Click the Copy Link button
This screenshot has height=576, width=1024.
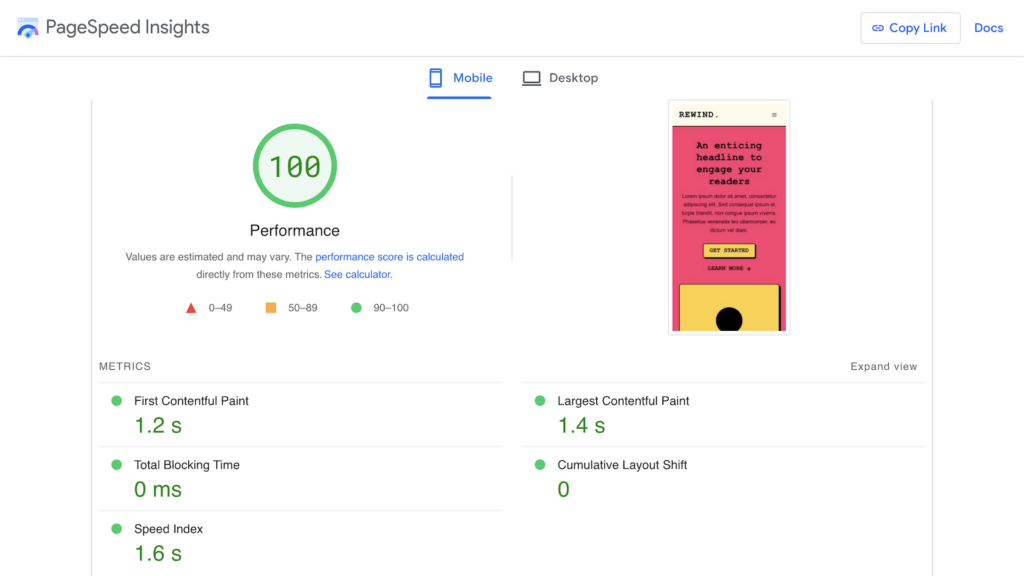coord(910,28)
